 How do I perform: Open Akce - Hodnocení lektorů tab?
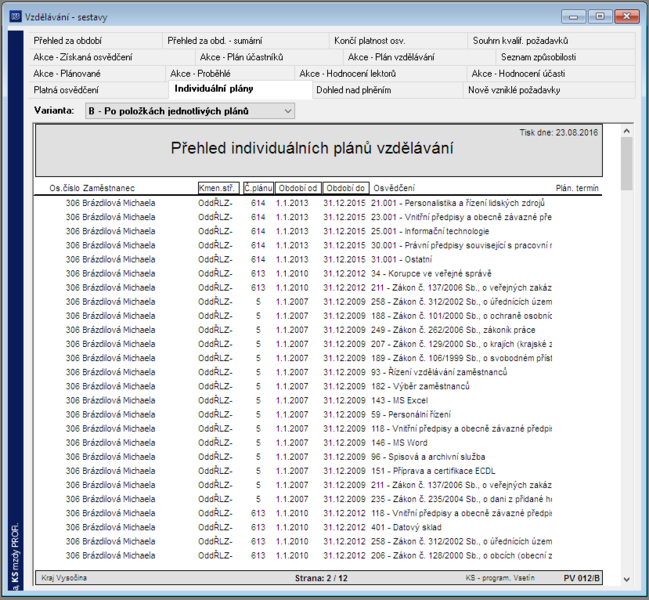380,74
